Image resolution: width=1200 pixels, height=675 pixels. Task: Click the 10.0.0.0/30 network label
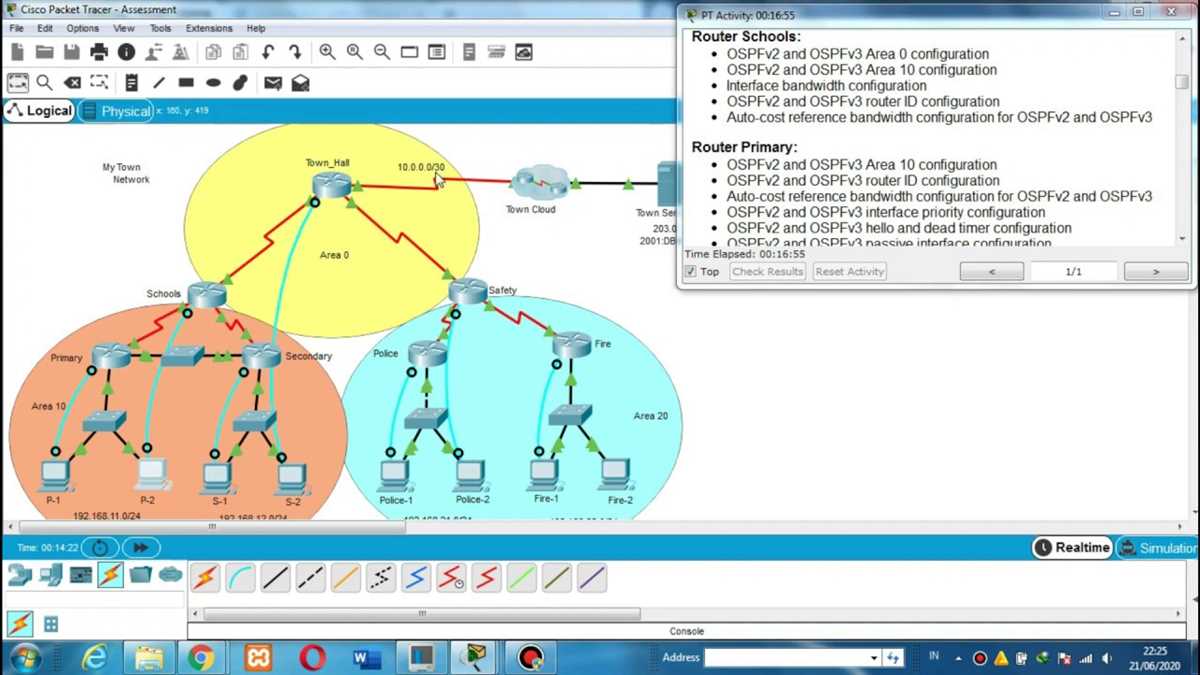click(420, 167)
